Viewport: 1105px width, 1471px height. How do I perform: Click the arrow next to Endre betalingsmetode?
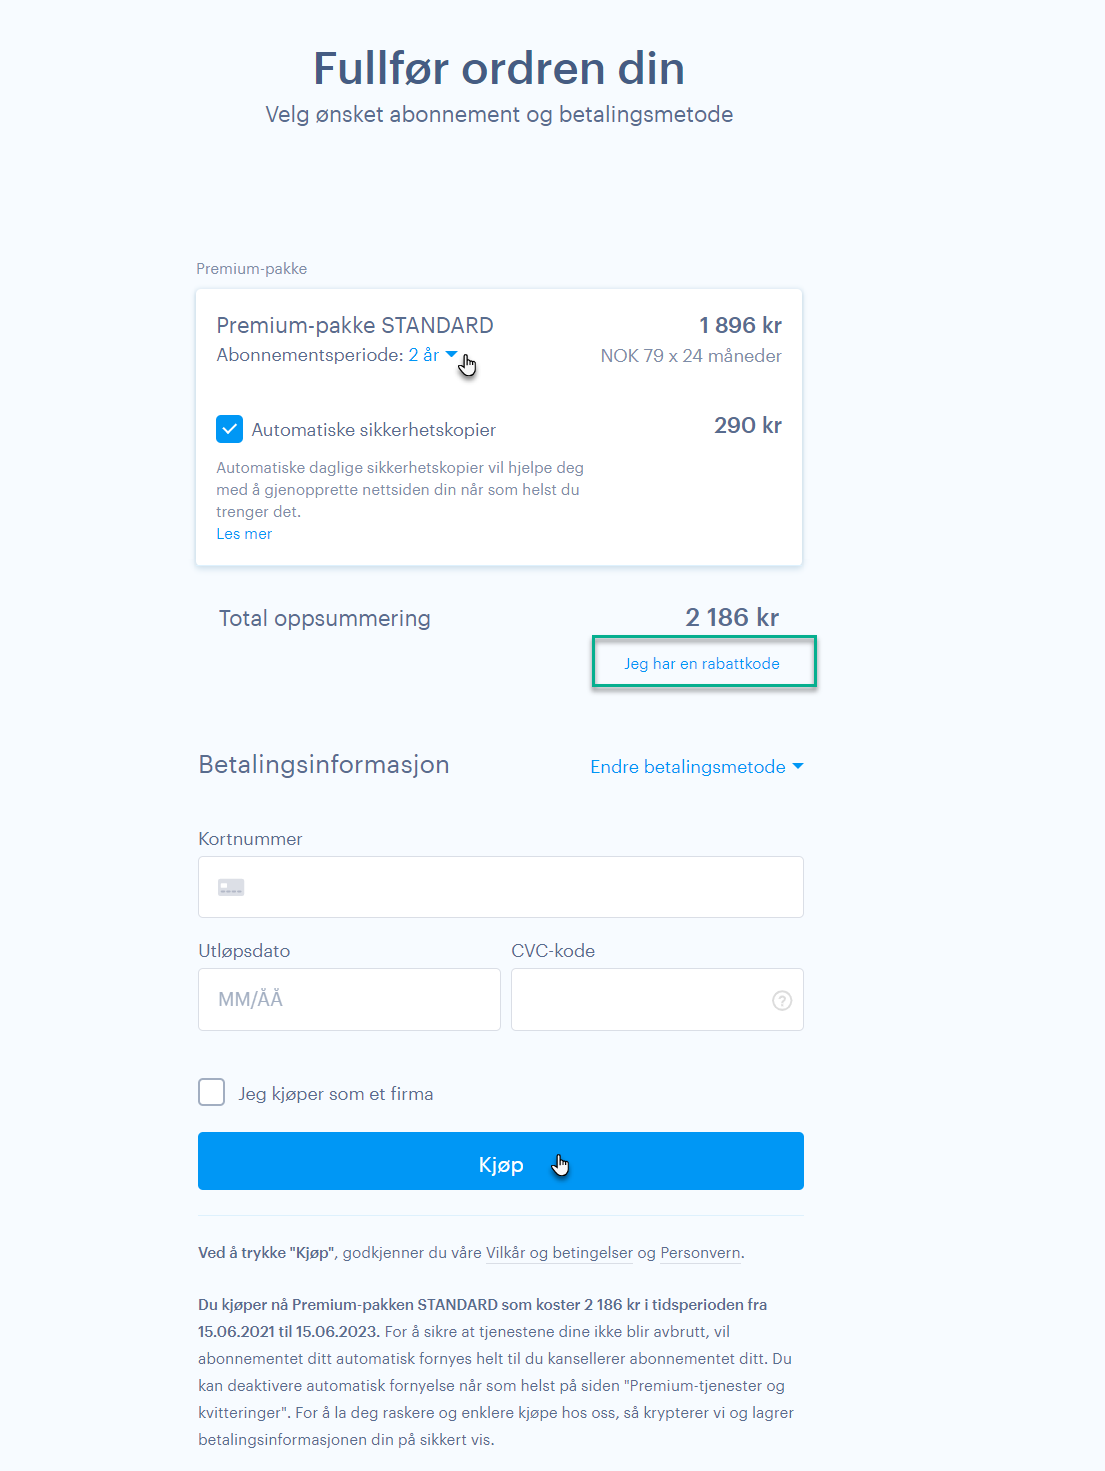[x=798, y=767]
